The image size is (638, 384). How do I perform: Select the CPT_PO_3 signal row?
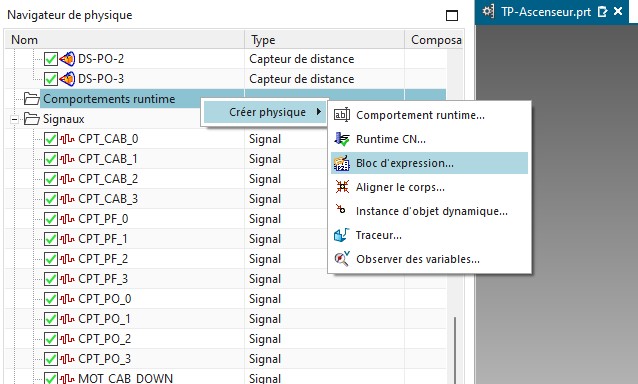[226, 359]
